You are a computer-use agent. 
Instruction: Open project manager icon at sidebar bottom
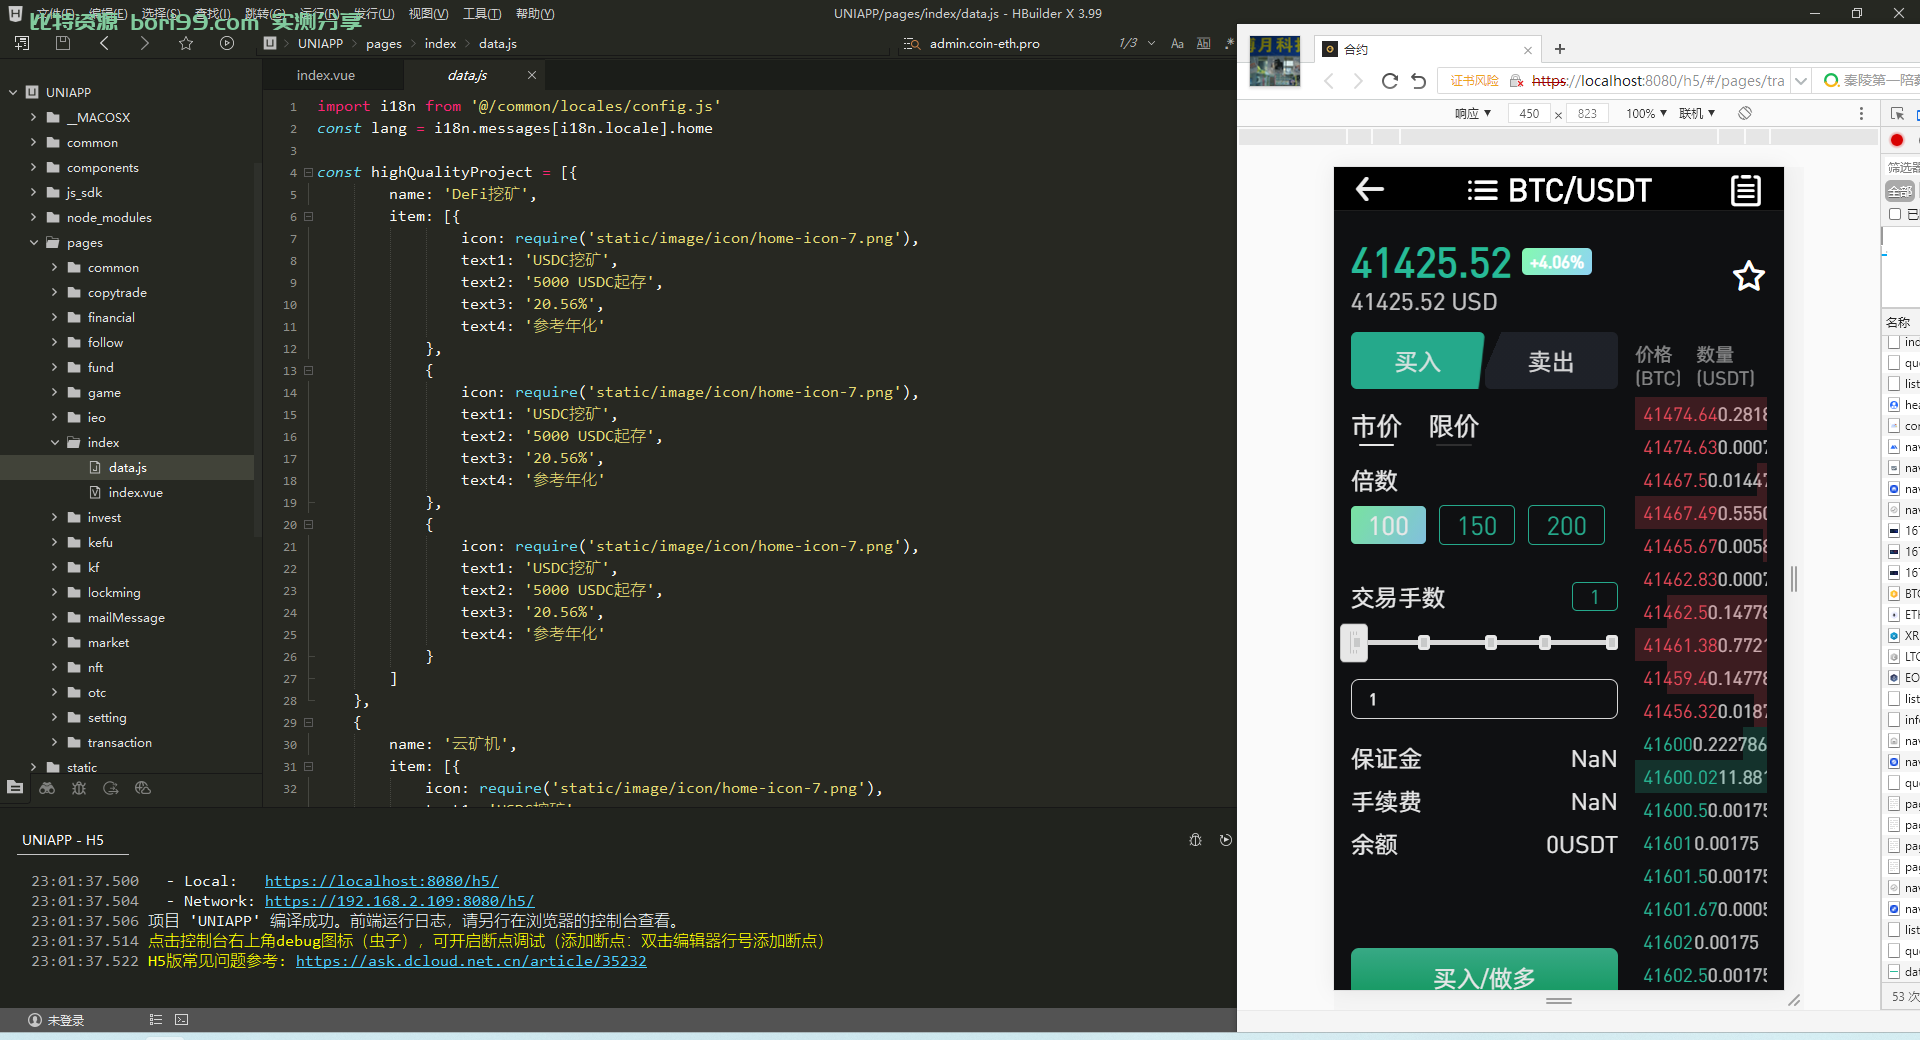[15, 788]
